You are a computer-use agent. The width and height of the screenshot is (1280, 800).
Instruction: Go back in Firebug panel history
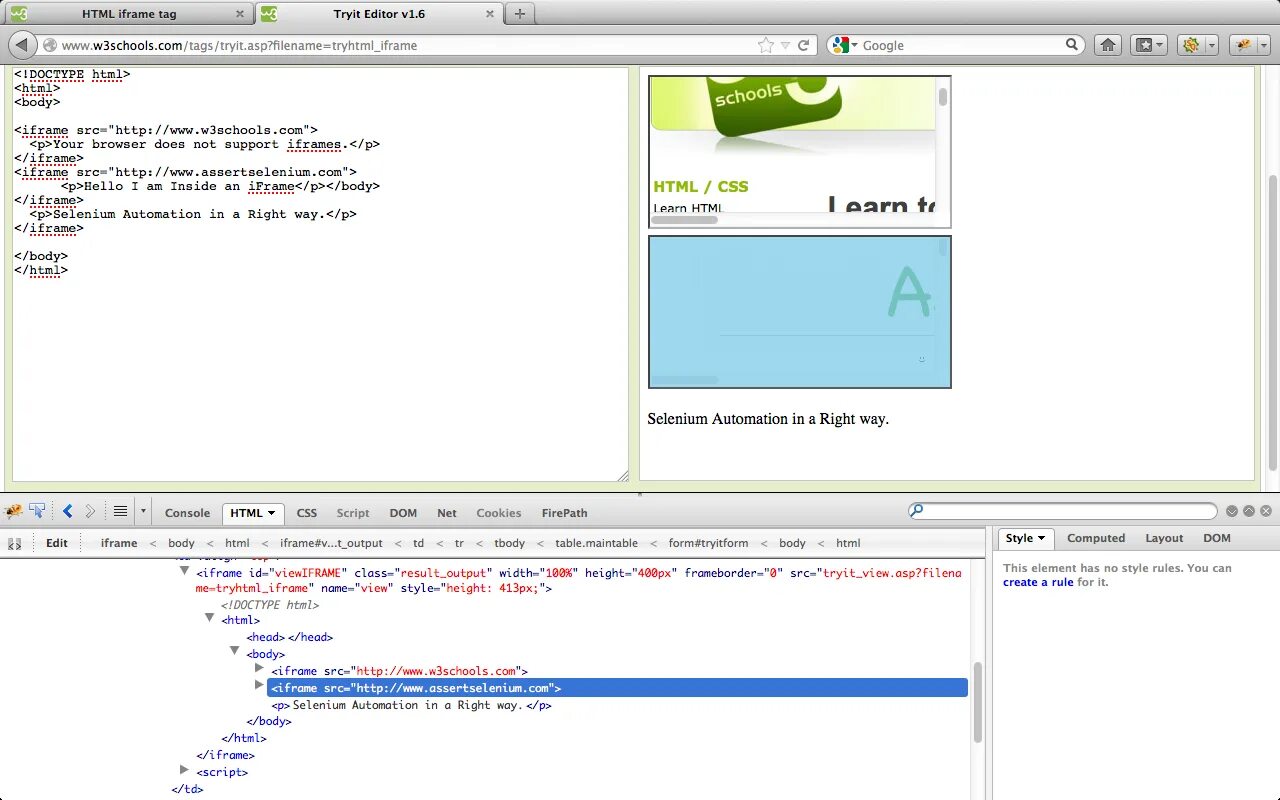click(x=68, y=512)
